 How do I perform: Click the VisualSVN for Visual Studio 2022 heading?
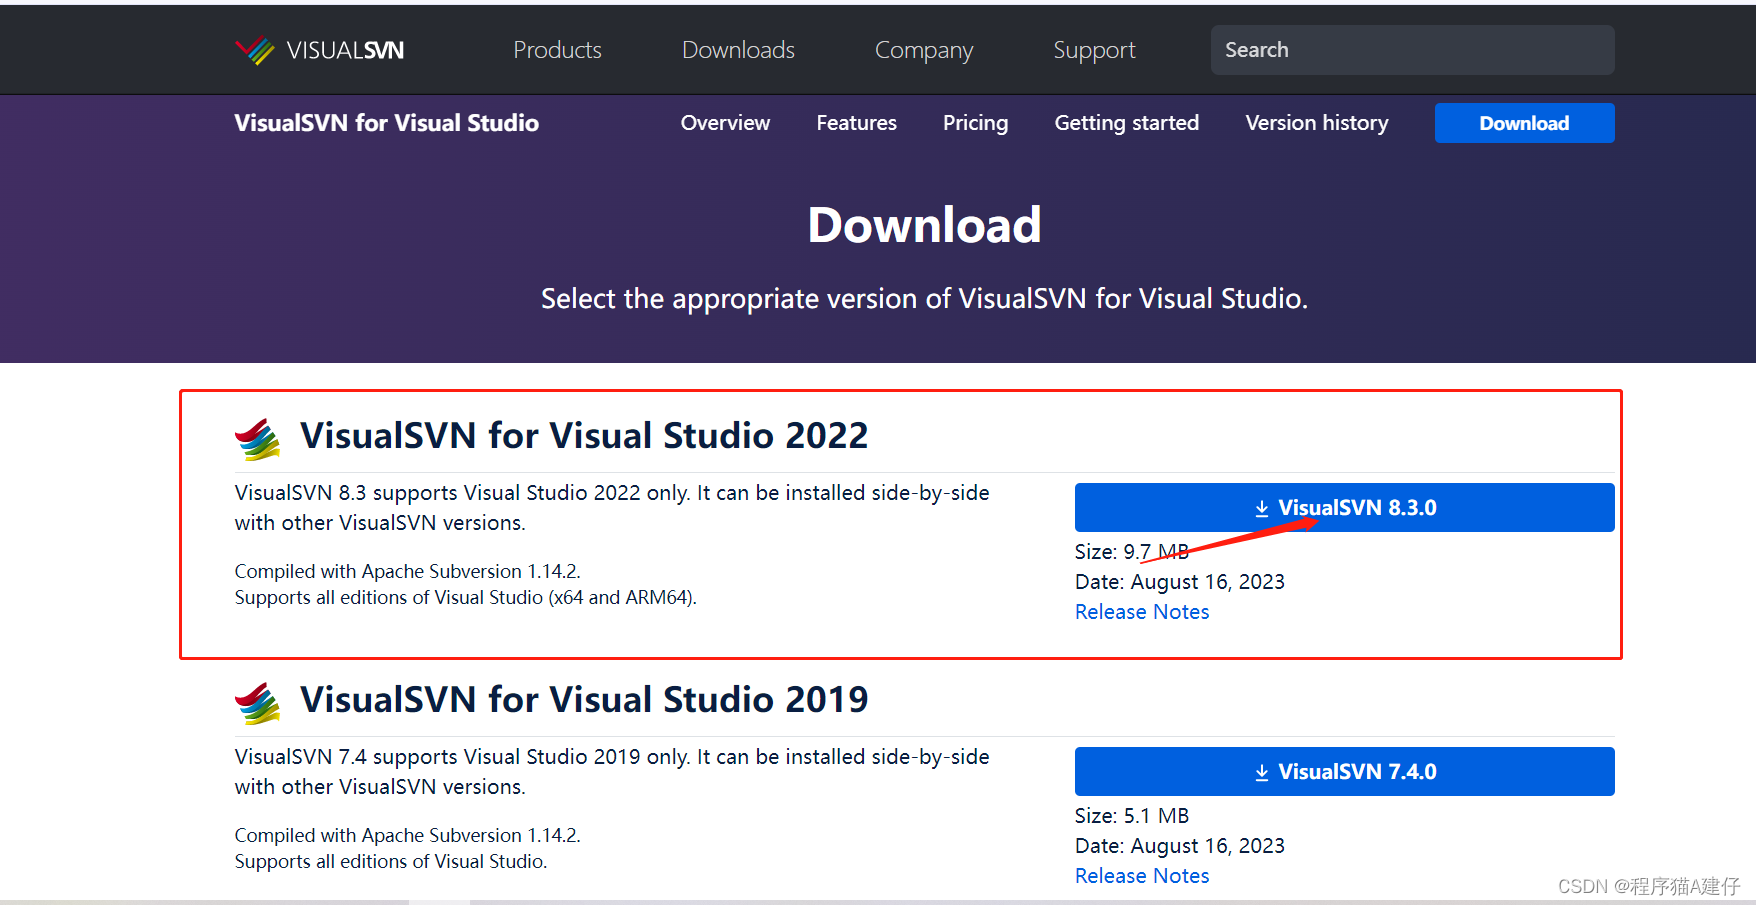[x=584, y=436]
